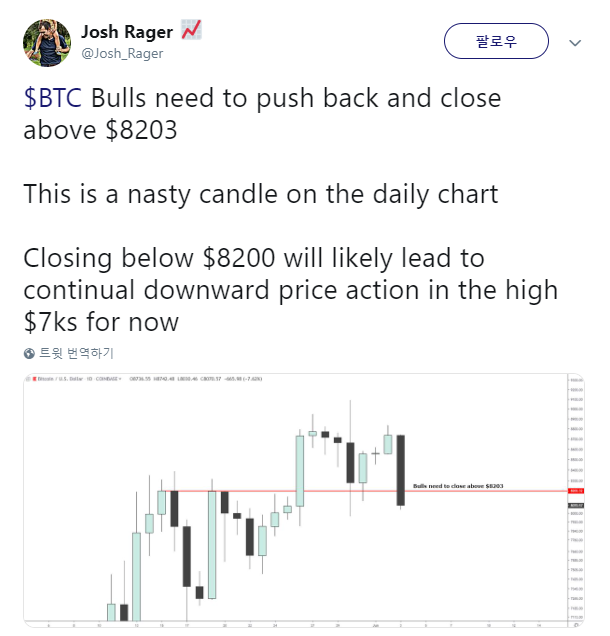610x636 pixels.
Task: Toggle the eye icon in chart header
Action: [x=28, y=379]
